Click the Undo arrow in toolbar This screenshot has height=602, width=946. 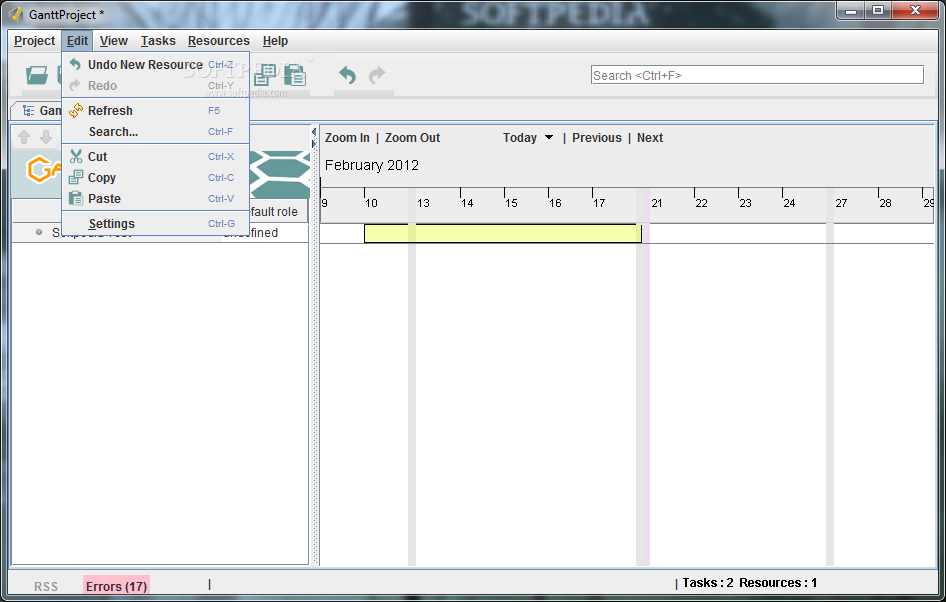347,75
